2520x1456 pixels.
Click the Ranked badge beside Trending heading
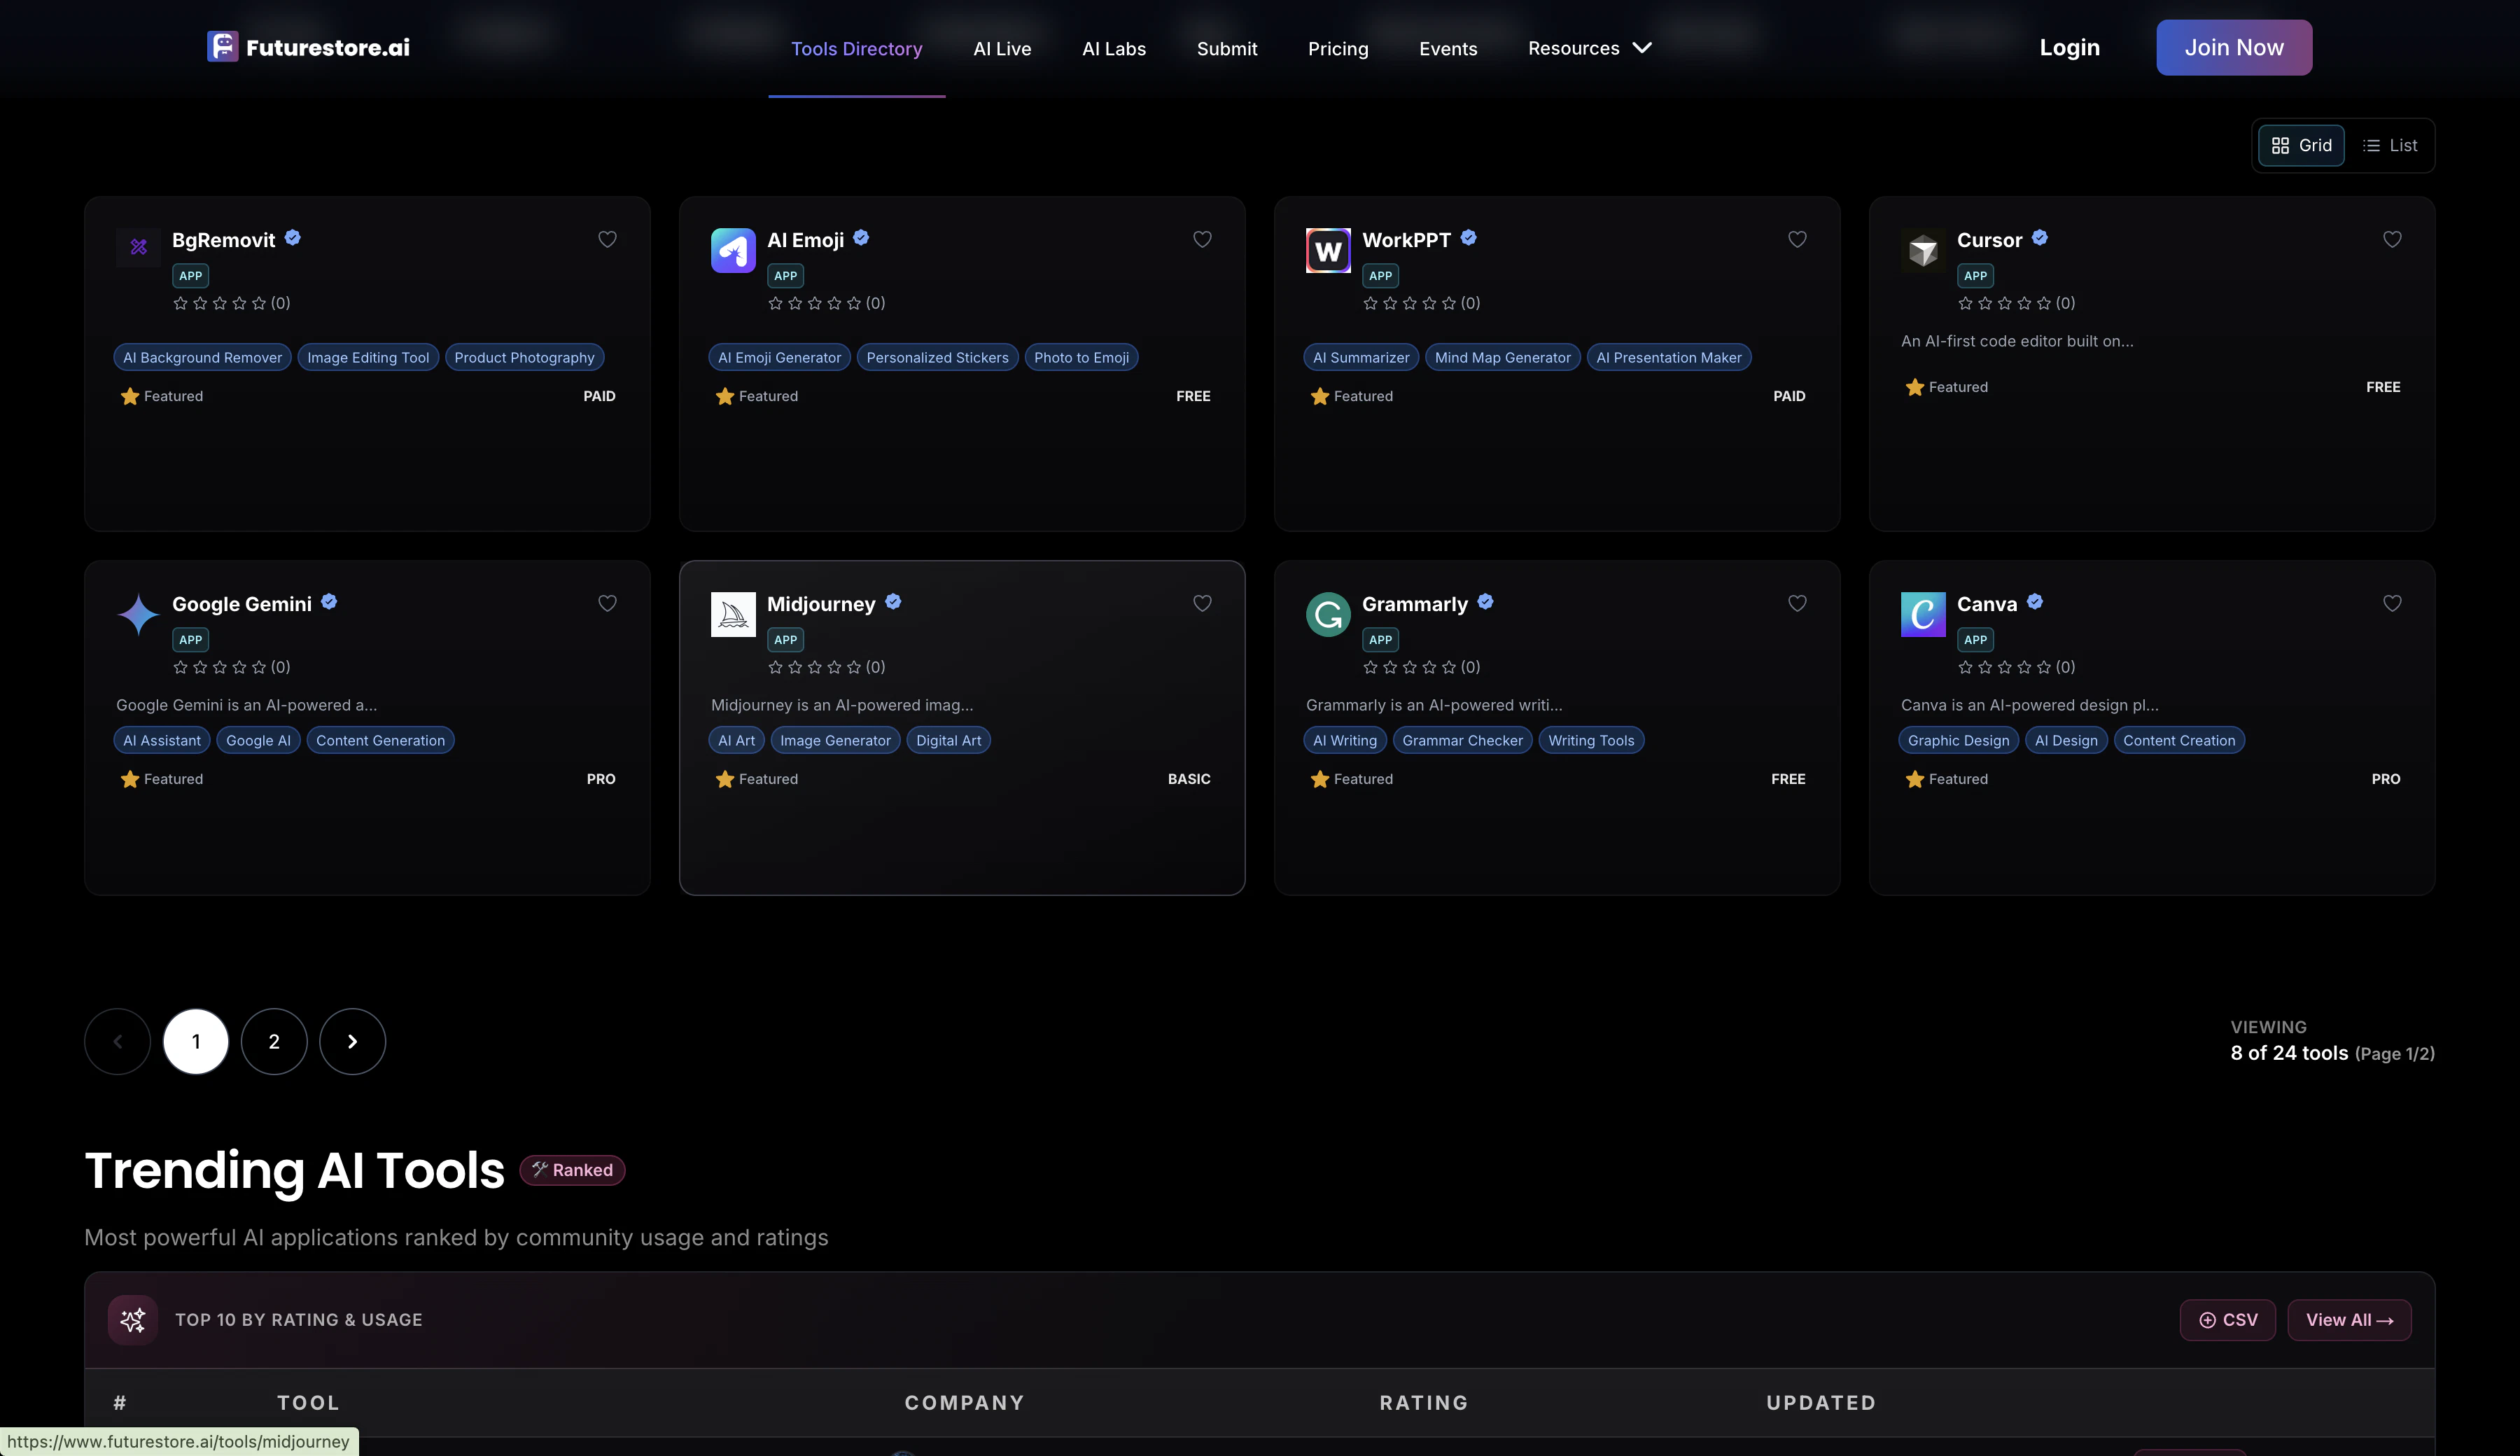pos(572,1170)
